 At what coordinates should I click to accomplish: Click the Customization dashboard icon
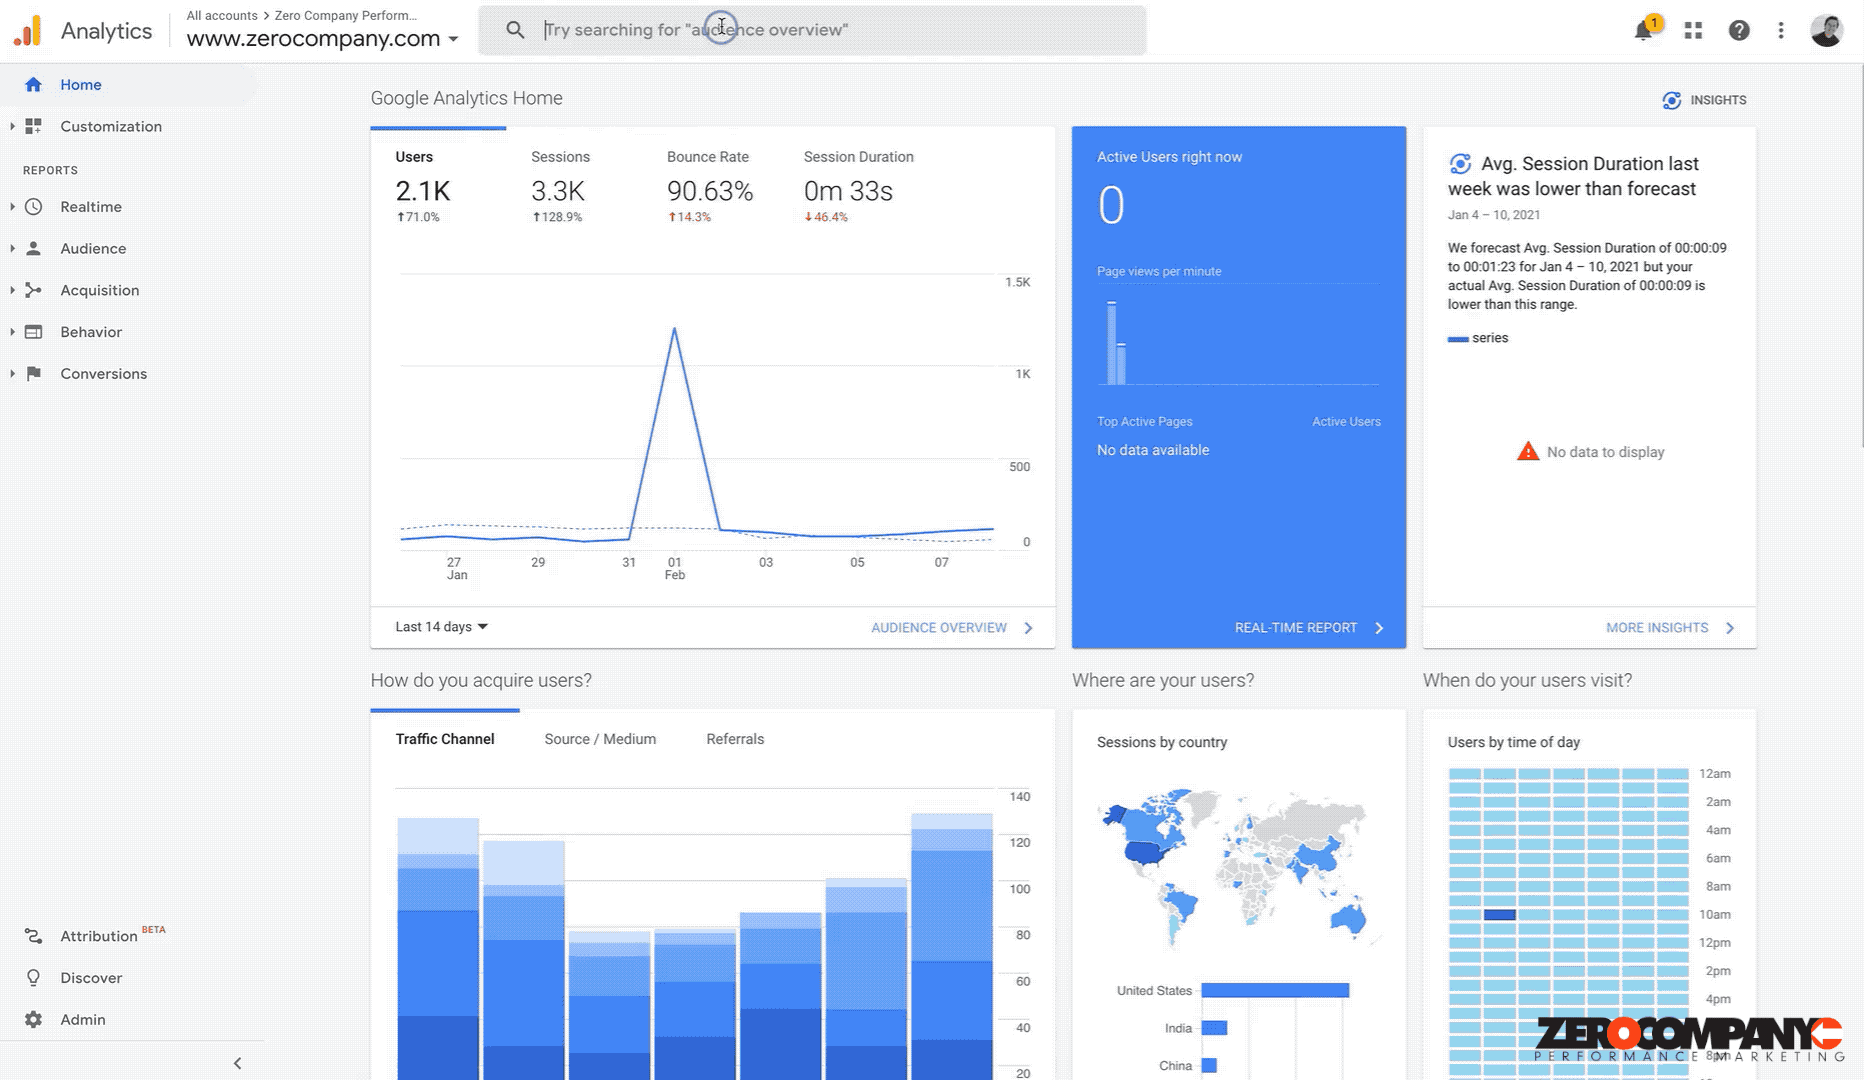33,126
